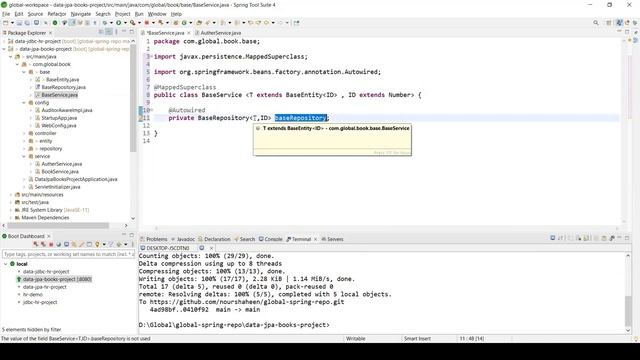
Task: Close the Package Explorer view tab
Action: point(50,33)
